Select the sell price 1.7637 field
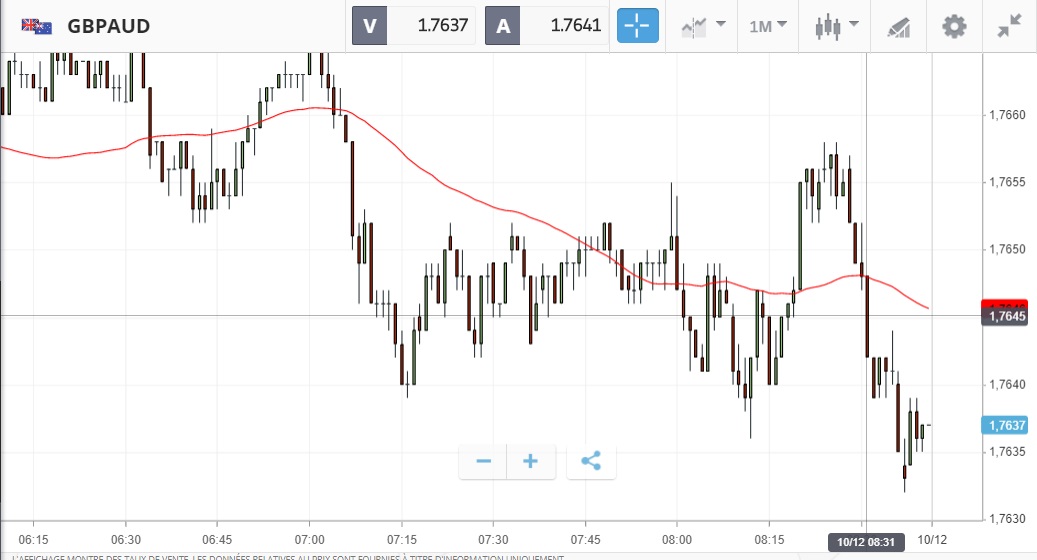The width and height of the screenshot is (1037, 560). click(431, 26)
